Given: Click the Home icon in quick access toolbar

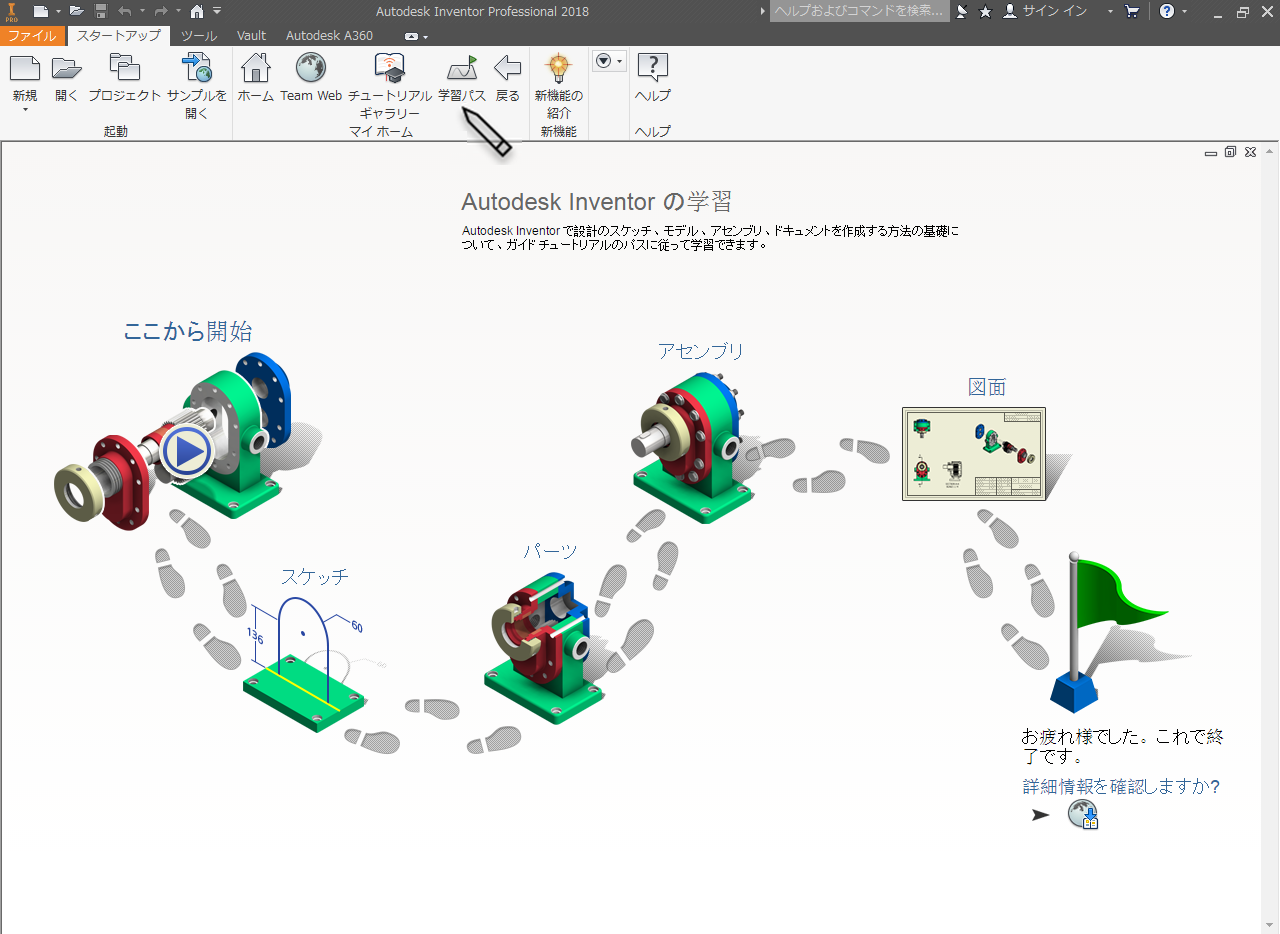Looking at the screenshot, I should [x=197, y=11].
